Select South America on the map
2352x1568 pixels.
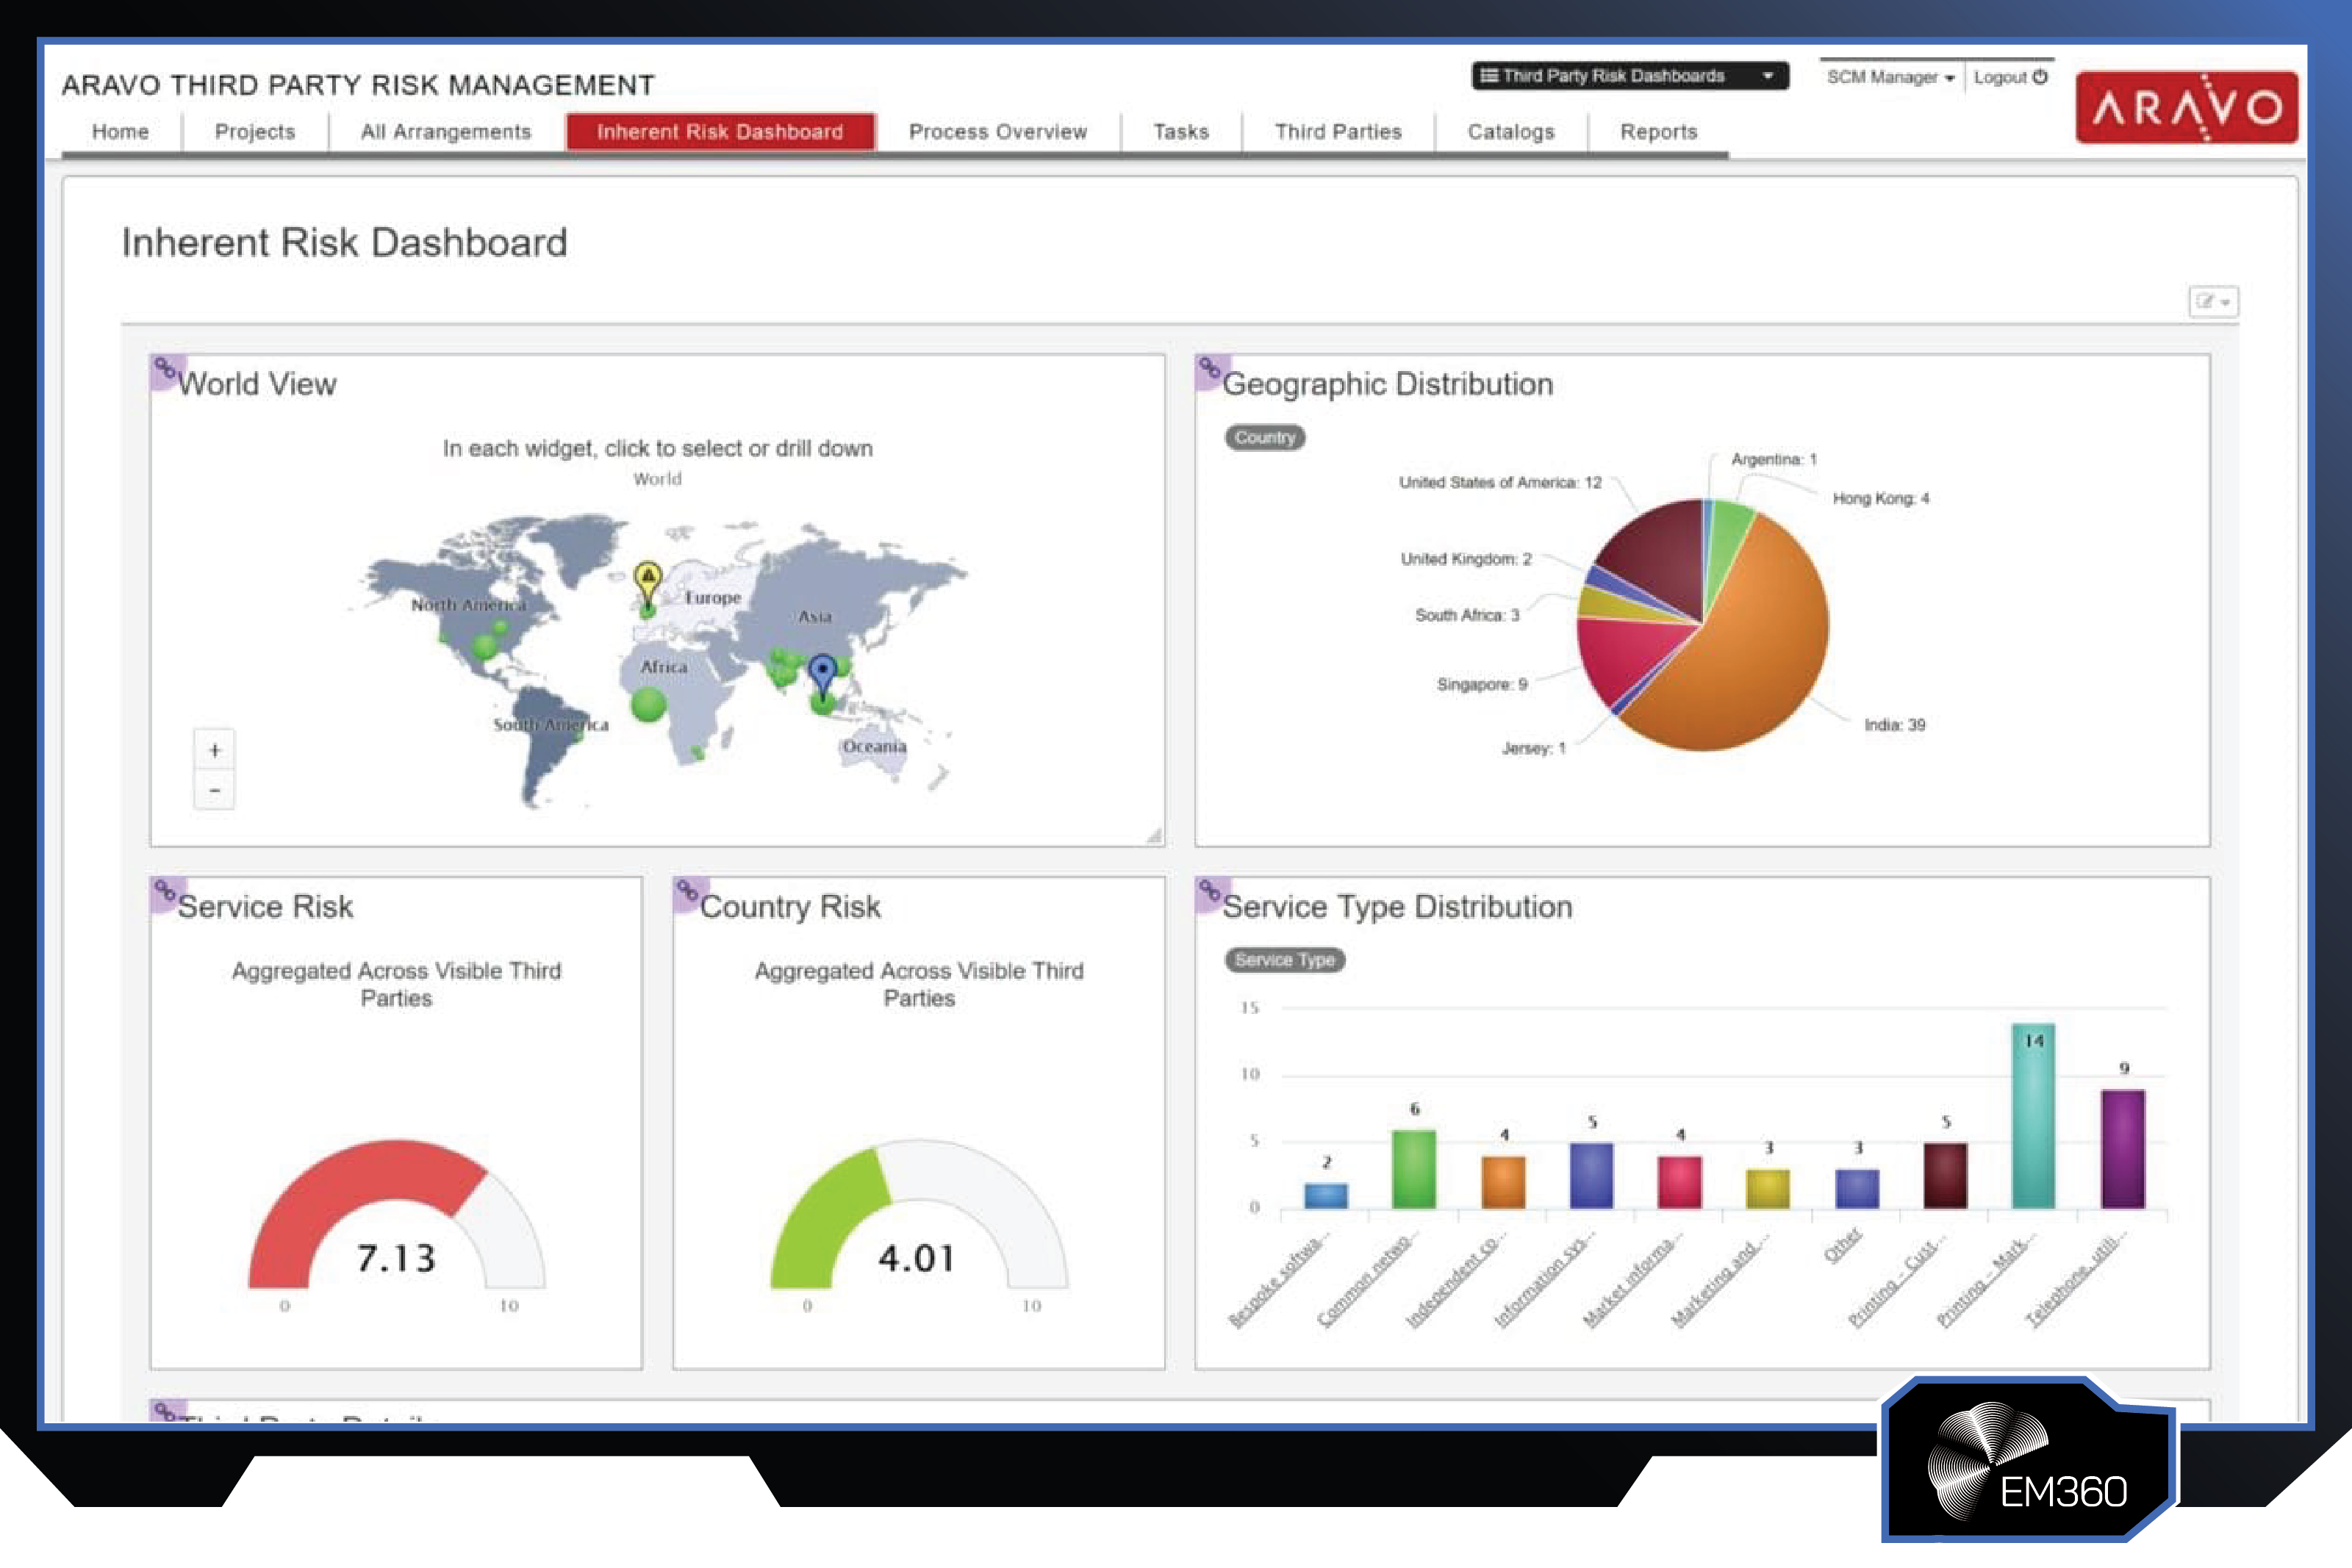click(550, 725)
